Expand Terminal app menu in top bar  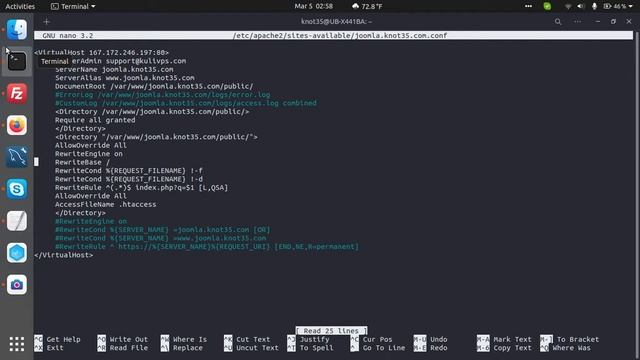[73, 6]
